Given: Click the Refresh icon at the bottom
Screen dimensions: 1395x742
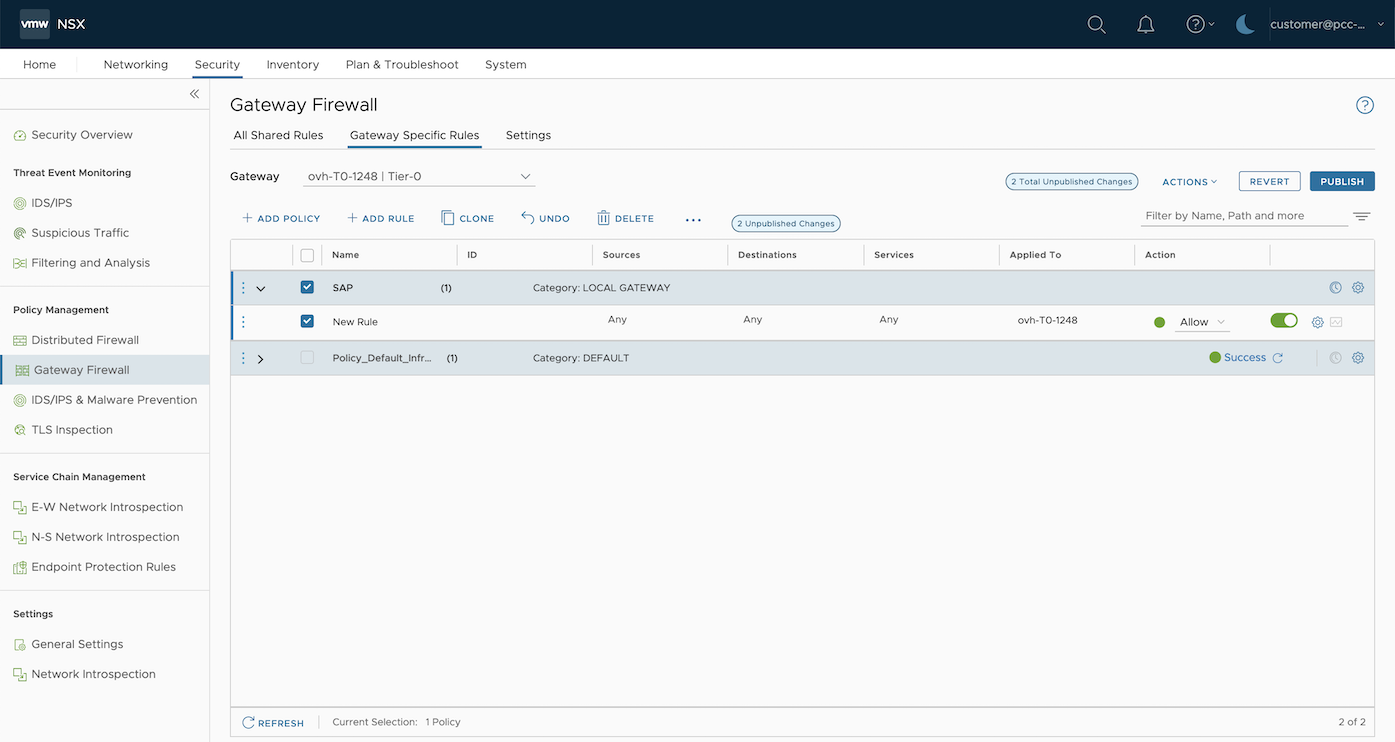Looking at the screenshot, I should 246,722.
